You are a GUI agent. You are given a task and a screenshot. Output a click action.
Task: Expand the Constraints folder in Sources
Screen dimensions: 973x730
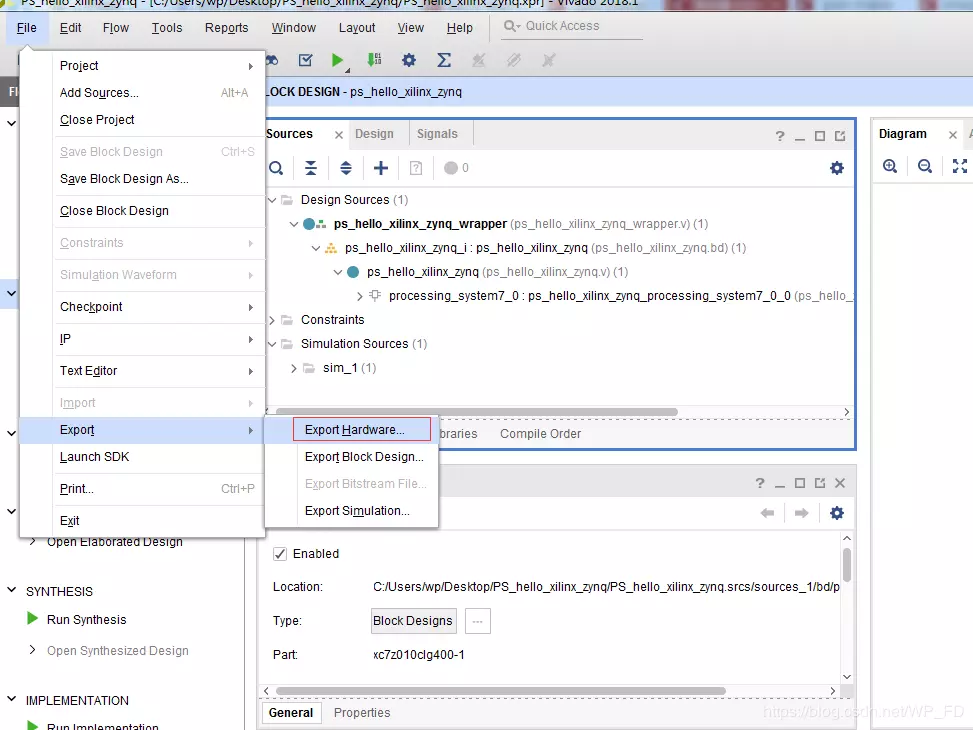pyautogui.click(x=272, y=320)
